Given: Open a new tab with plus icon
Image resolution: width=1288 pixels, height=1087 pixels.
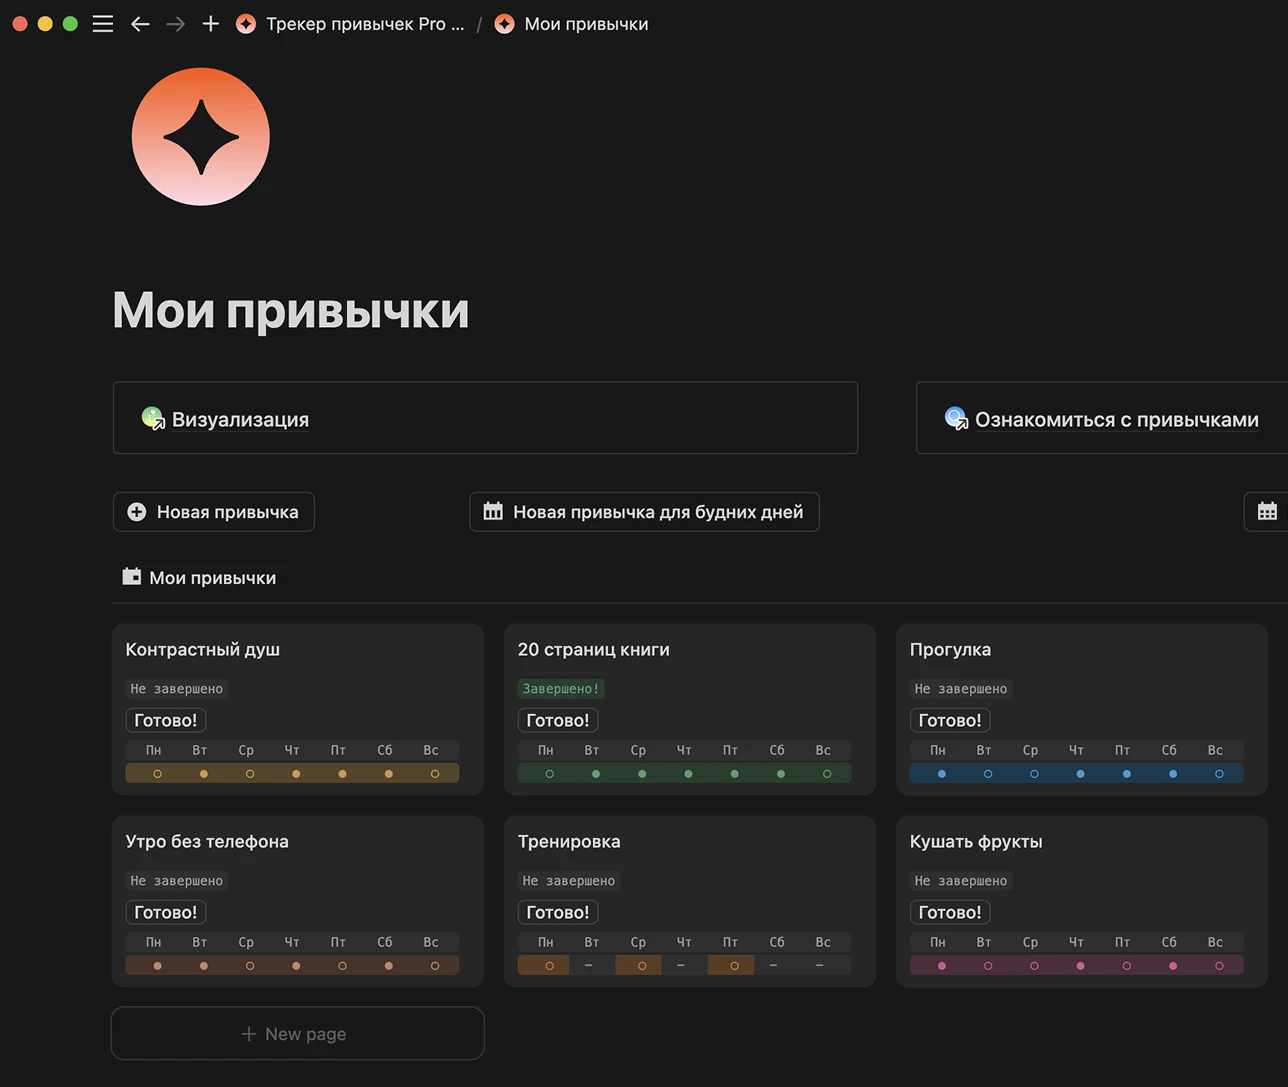Looking at the screenshot, I should tap(210, 24).
